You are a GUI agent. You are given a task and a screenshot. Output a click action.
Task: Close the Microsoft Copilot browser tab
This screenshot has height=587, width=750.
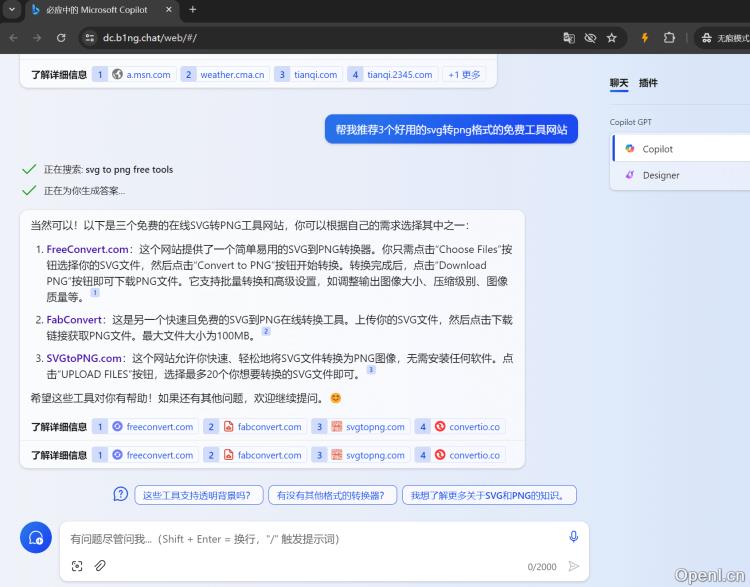(x=169, y=10)
